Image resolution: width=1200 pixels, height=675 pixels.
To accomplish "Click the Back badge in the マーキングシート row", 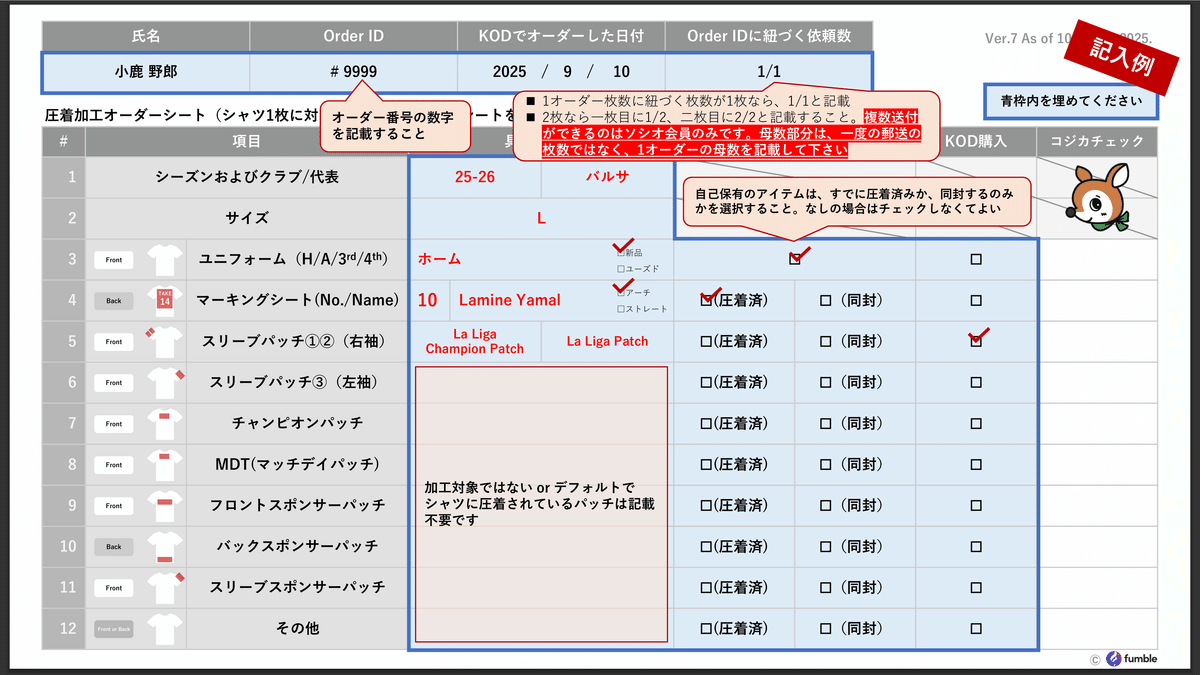I will click(114, 300).
